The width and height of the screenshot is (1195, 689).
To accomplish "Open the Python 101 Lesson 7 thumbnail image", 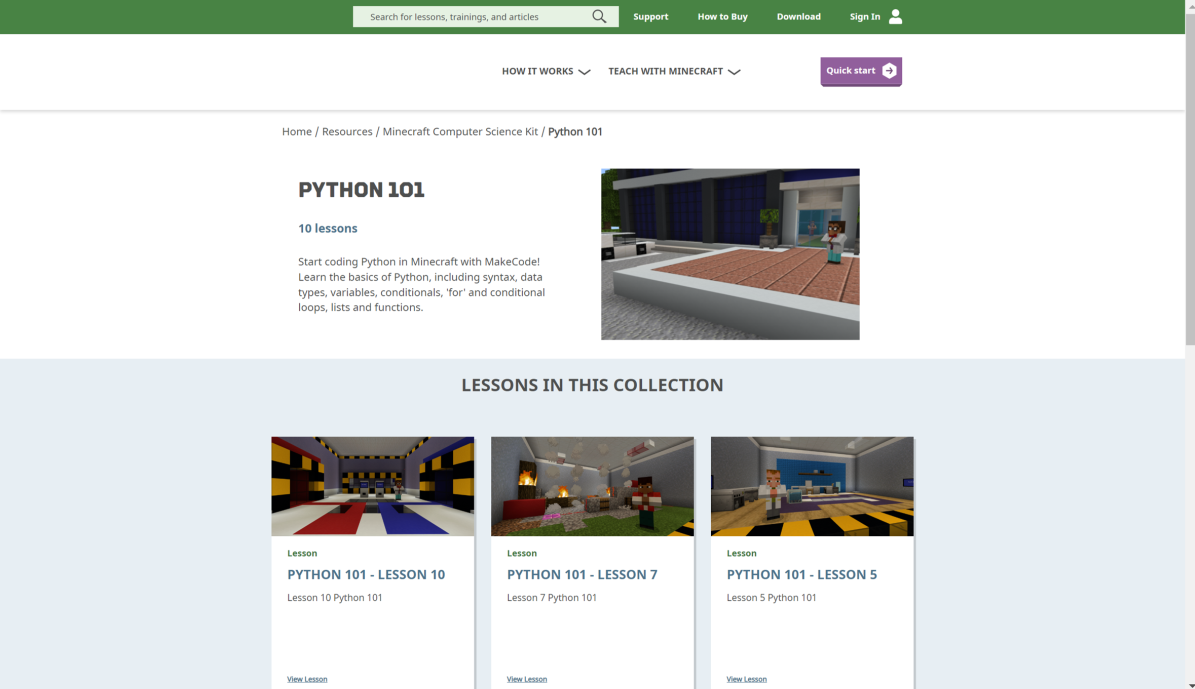I will coord(592,486).
